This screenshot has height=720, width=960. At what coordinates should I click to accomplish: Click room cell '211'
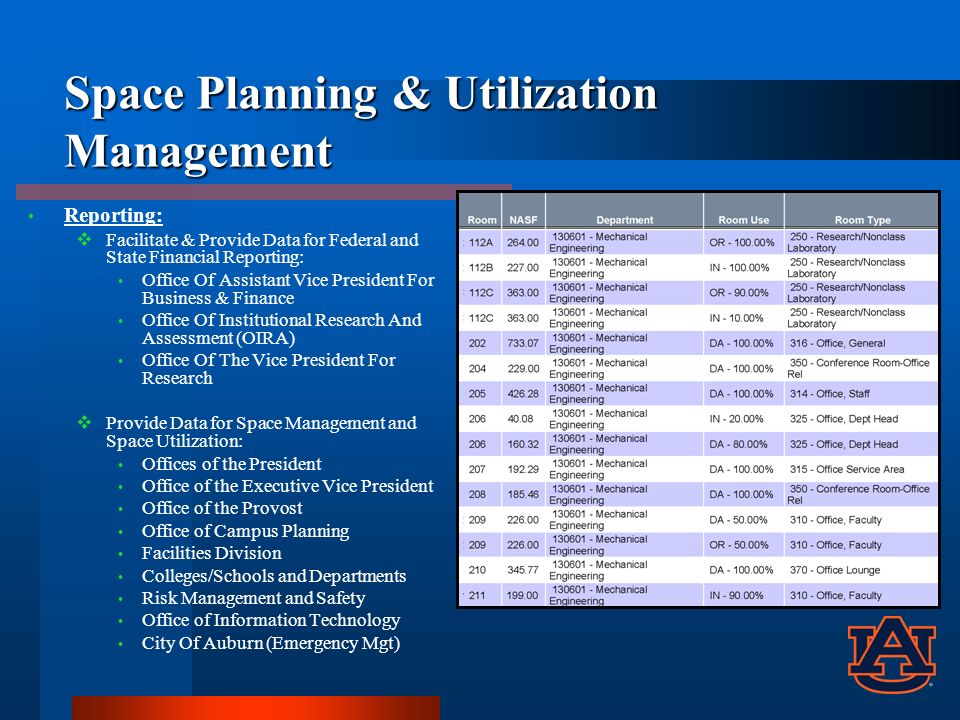pos(477,595)
